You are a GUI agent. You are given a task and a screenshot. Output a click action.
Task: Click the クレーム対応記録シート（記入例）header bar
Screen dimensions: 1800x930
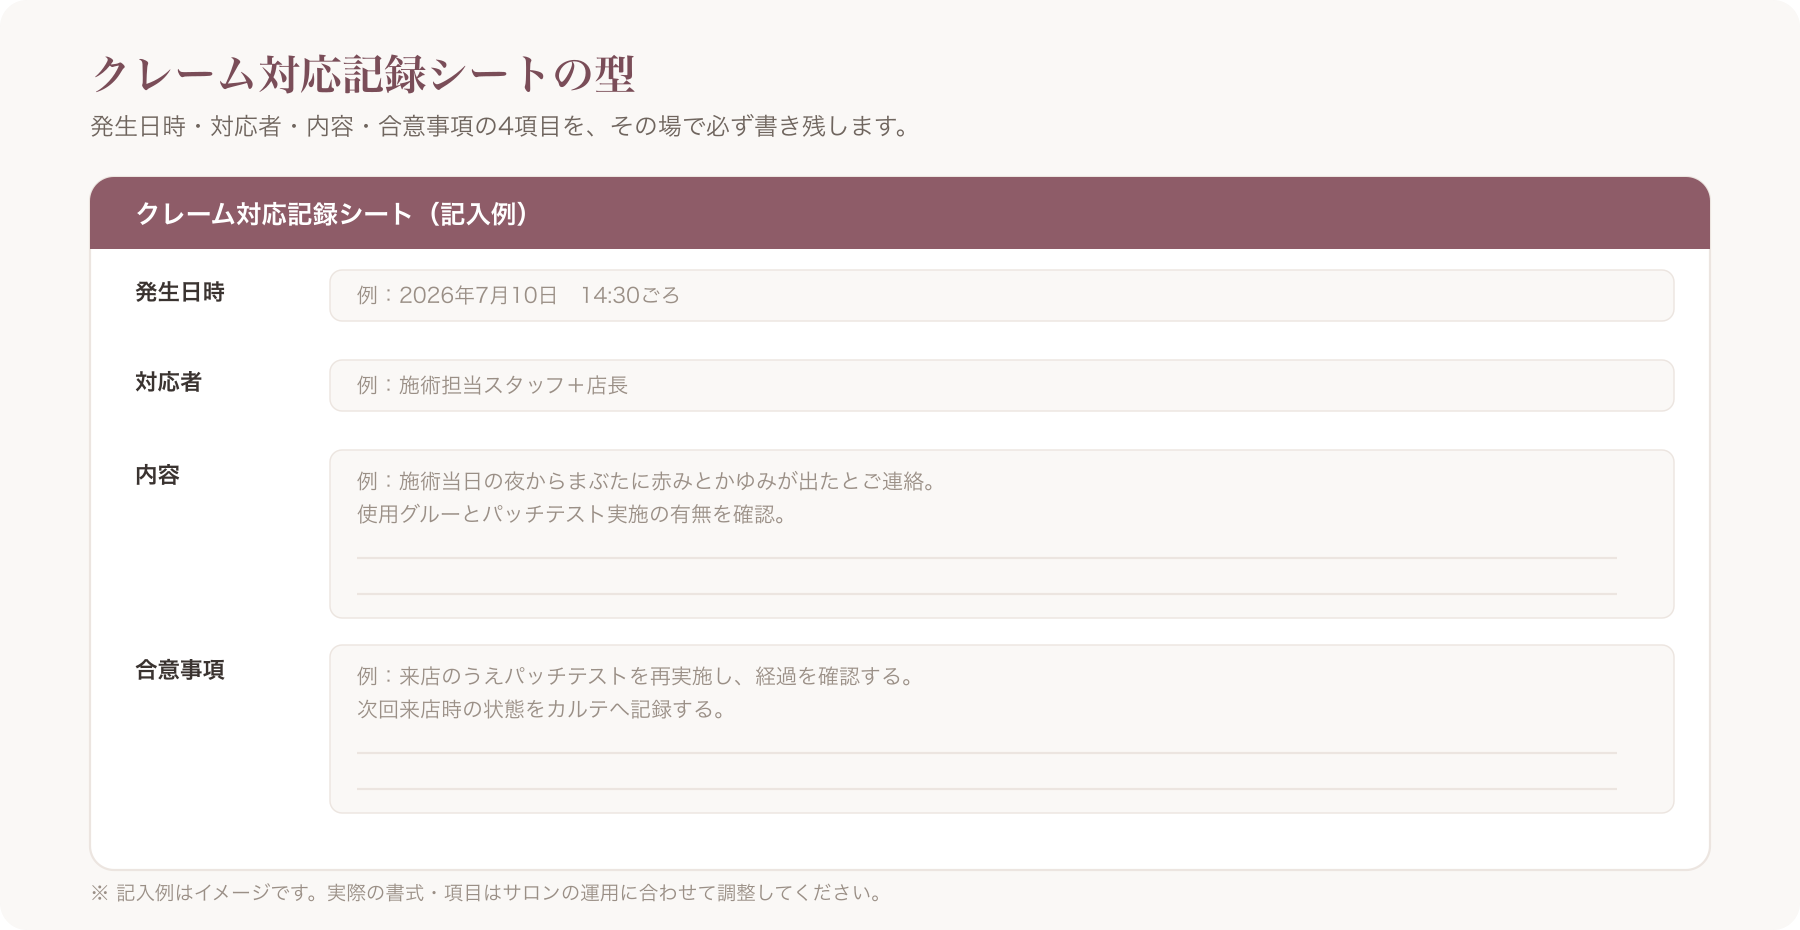pos(900,213)
